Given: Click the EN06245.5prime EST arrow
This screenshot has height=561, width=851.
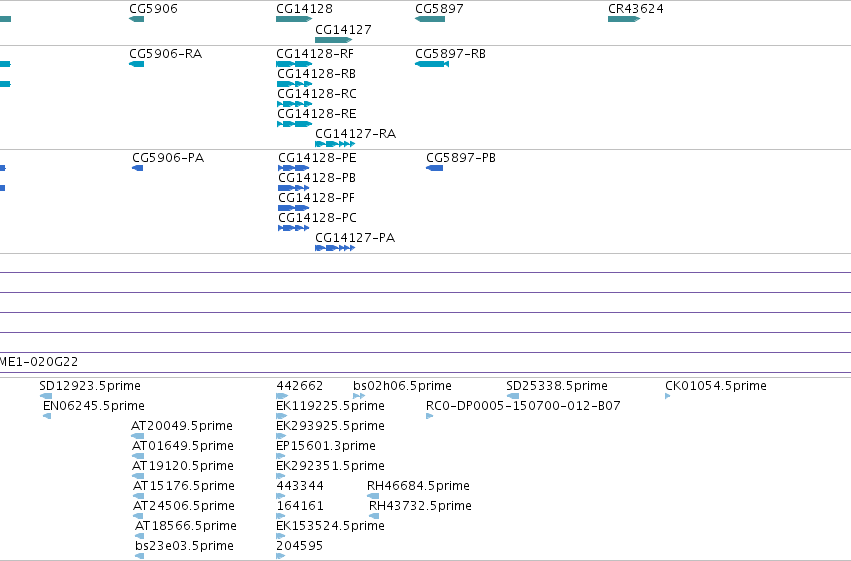Looking at the screenshot, I should (x=47, y=416).
